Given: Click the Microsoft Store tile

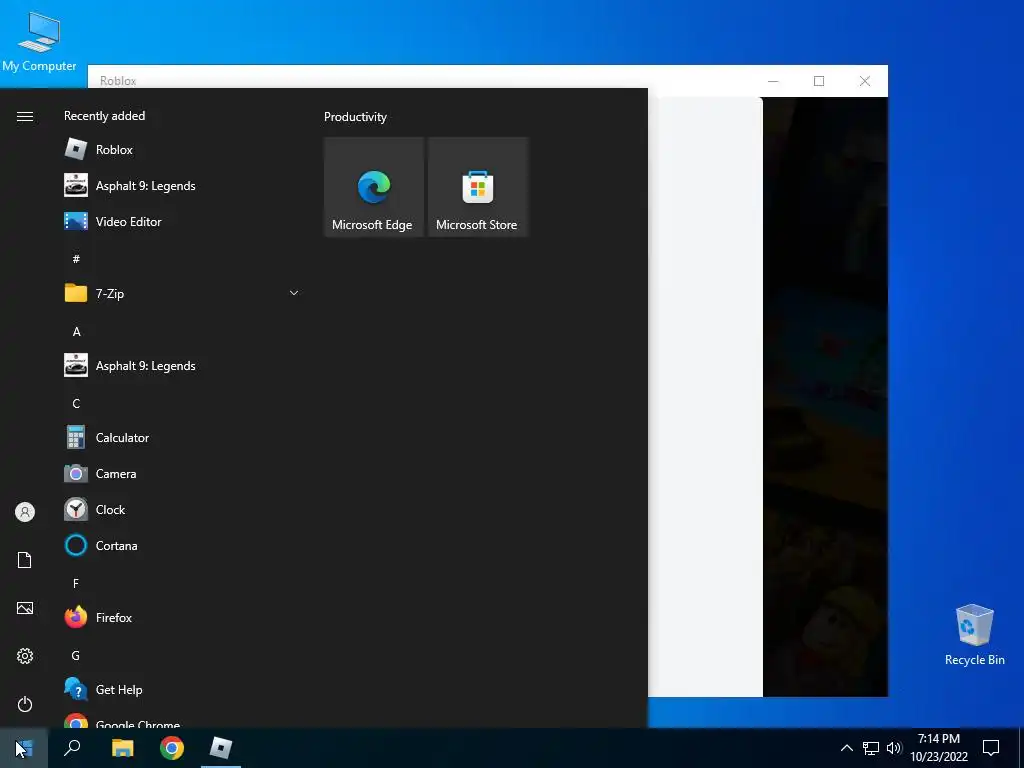Looking at the screenshot, I should 477,187.
